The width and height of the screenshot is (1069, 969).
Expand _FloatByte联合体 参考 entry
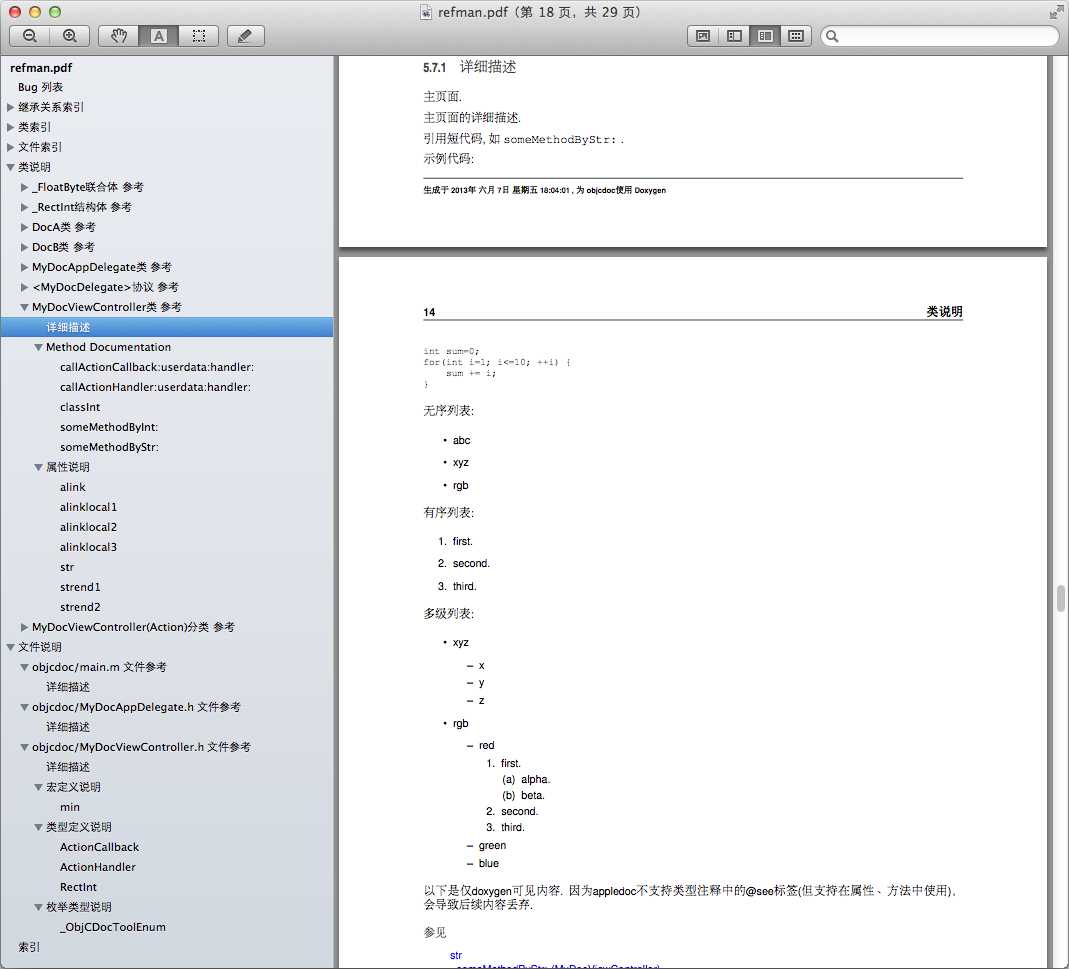click(x=25, y=187)
